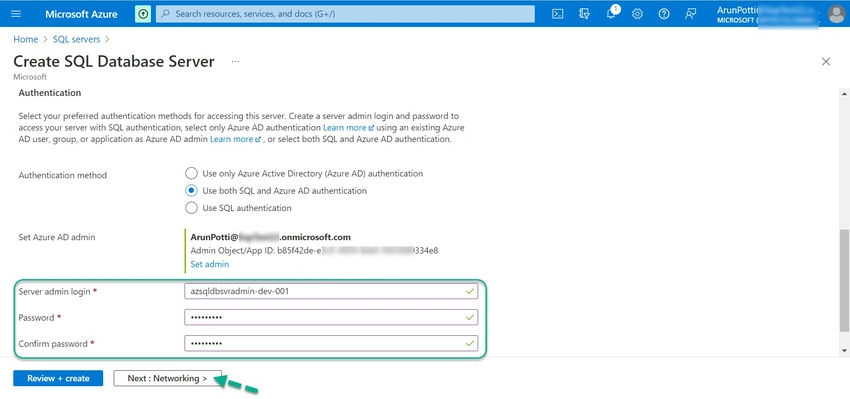This screenshot has width=850, height=399.
Task: Click the Create SQL Database Server title
Action: point(114,61)
